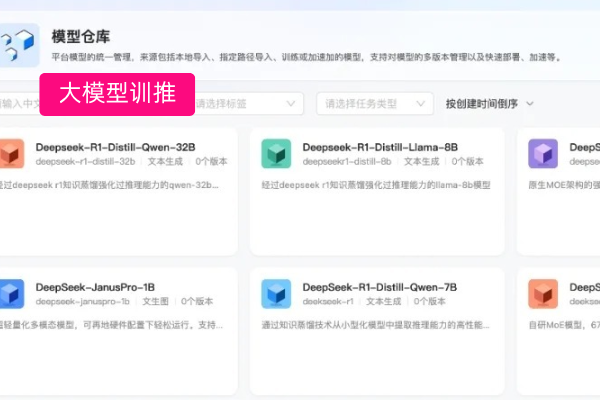Click identifier text deepseek-r1-distill-32b

coord(85,162)
